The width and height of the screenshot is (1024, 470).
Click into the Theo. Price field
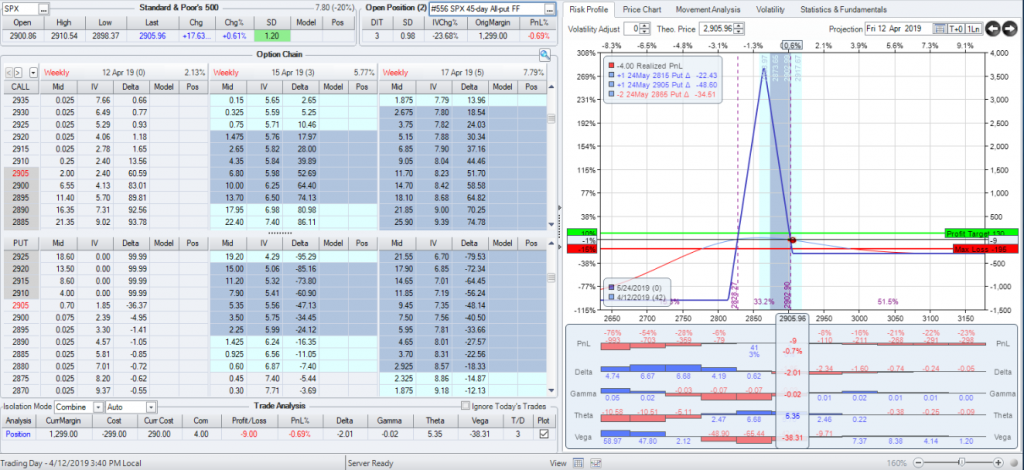(716, 29)
